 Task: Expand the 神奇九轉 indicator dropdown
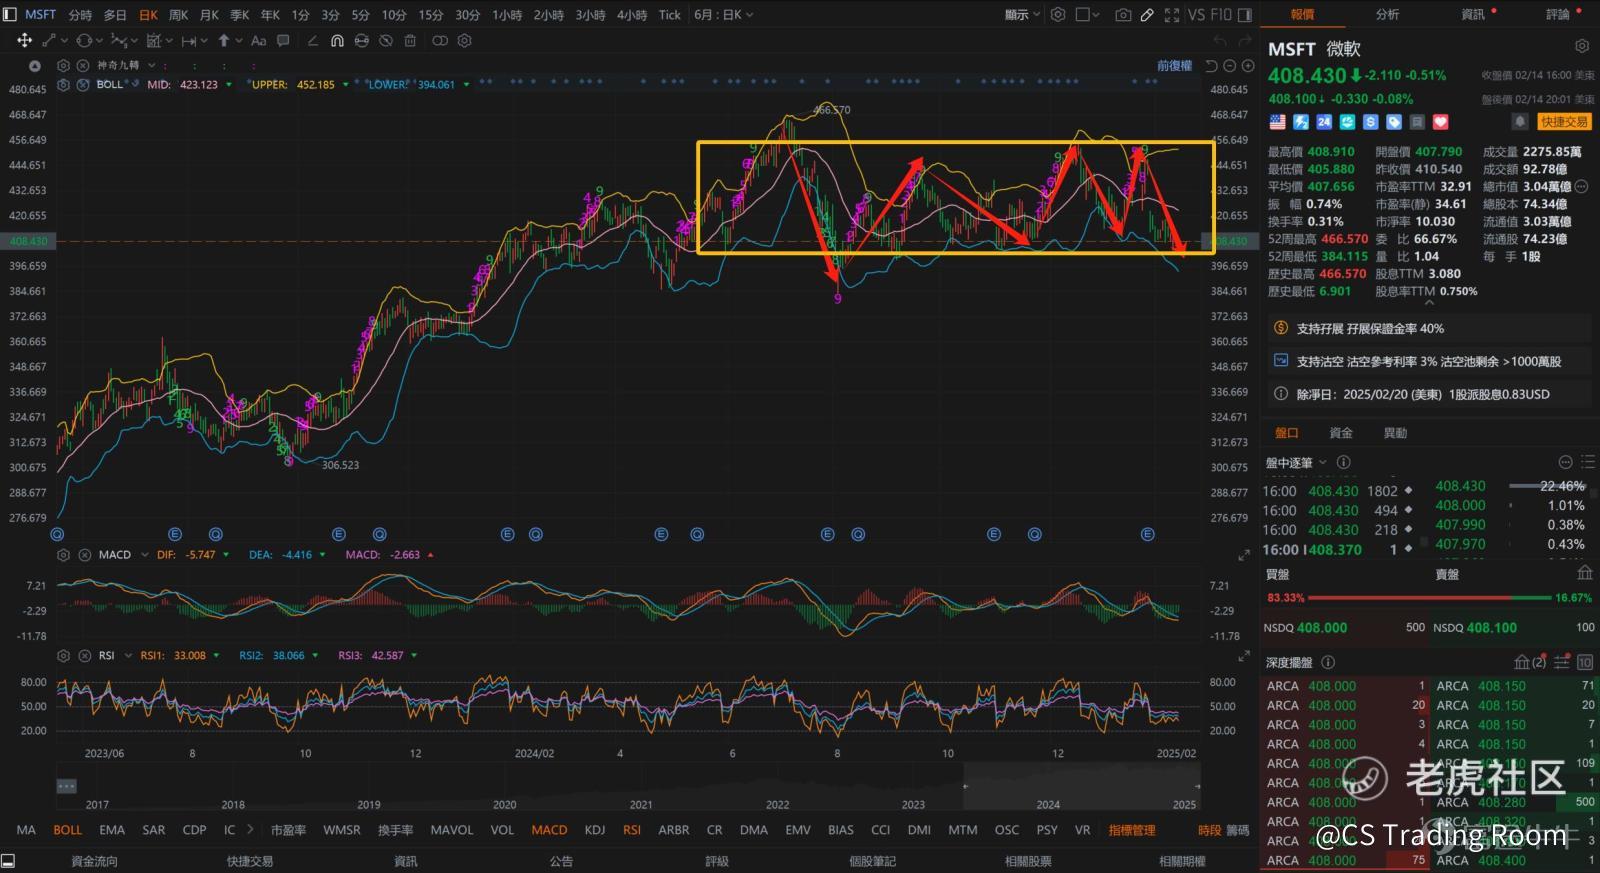click(152, 65)
